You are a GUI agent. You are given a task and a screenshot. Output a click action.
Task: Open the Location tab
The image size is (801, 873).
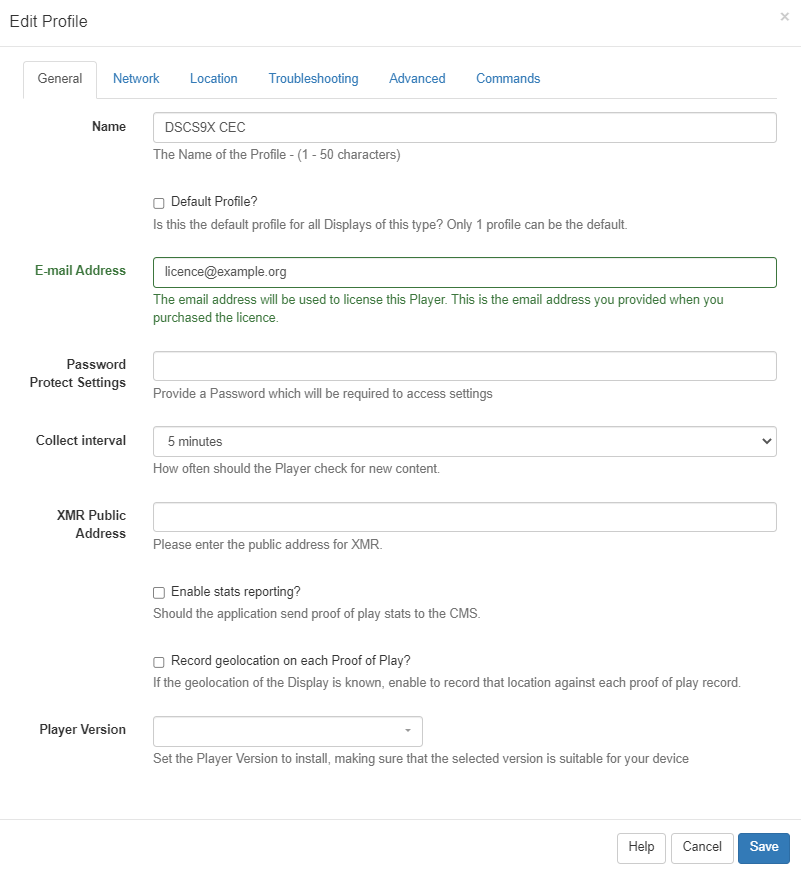[214, 79]
